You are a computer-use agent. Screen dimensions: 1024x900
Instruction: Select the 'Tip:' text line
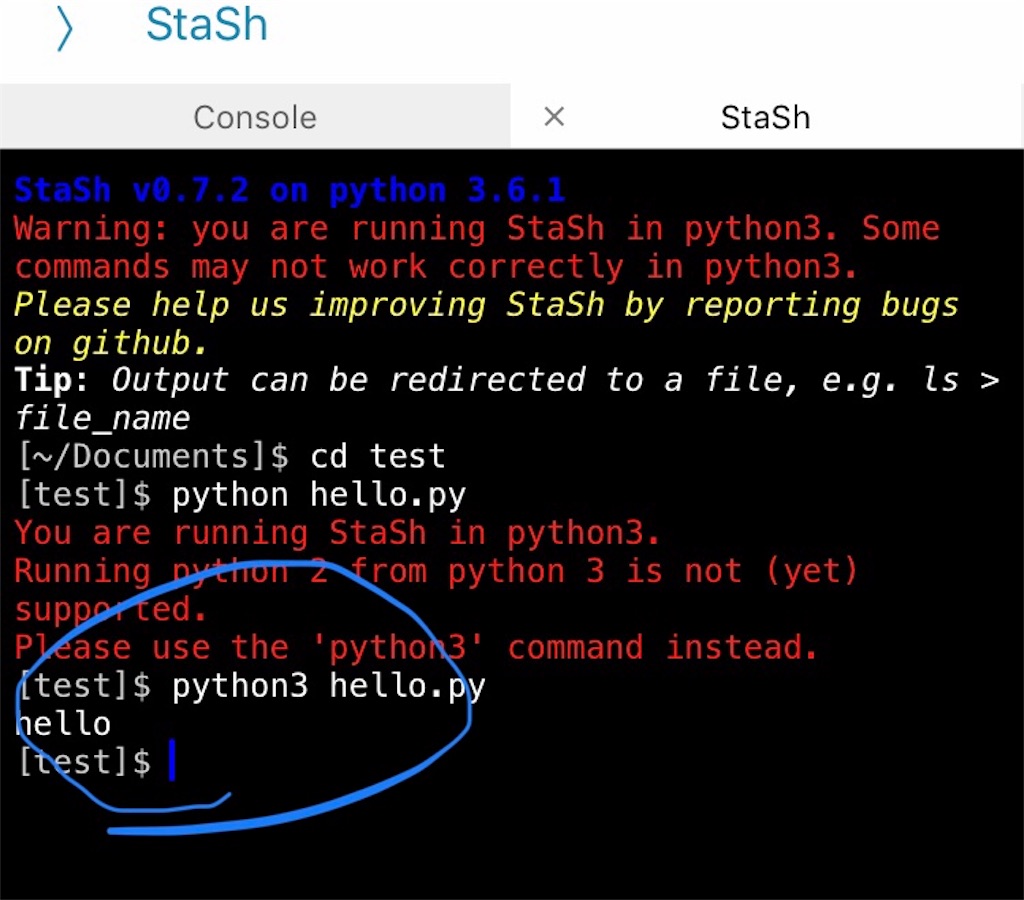pyautogui.click(x=507, y=380)
